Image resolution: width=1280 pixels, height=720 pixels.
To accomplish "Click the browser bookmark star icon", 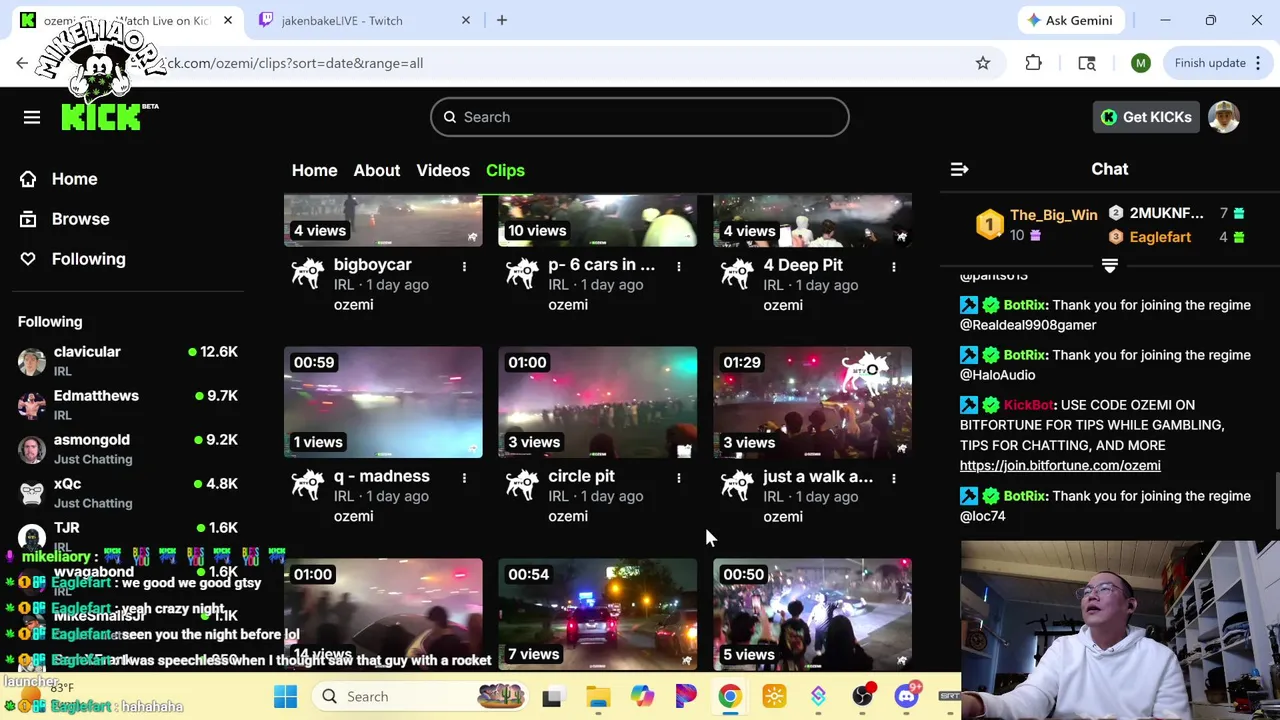I will pyautogui.click(x=983, y=63).
